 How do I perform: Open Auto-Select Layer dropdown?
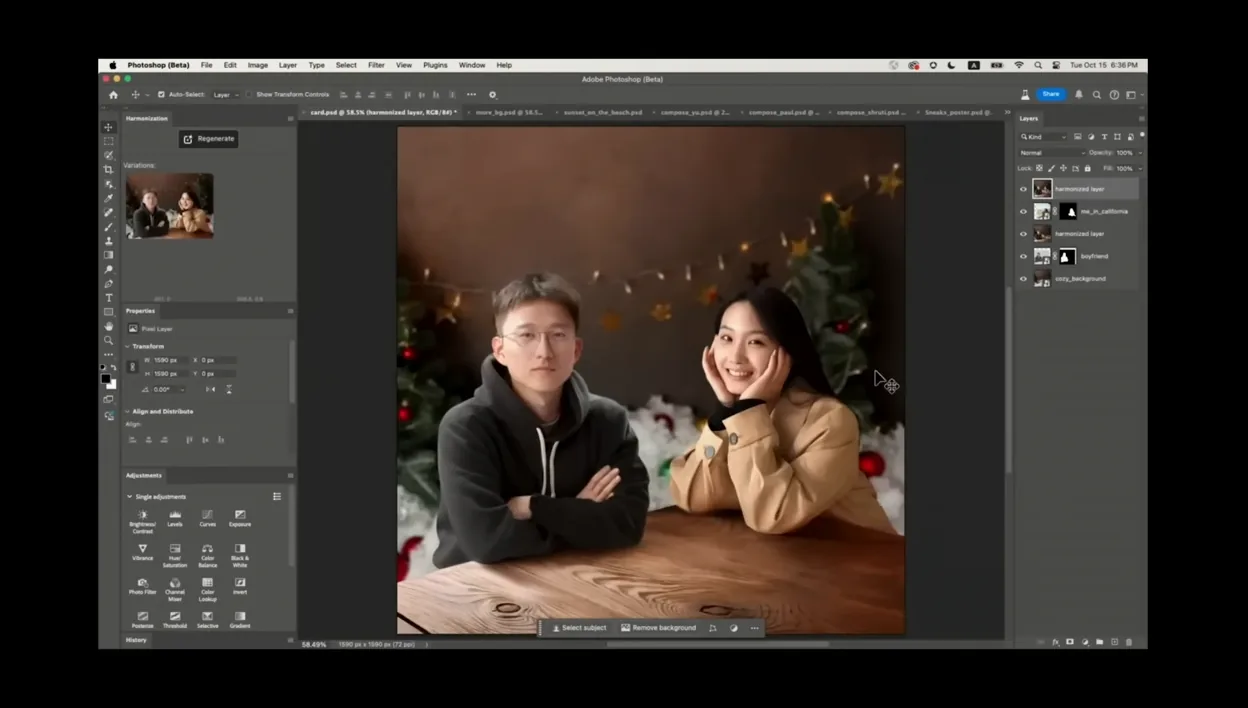tap(225, 95)
